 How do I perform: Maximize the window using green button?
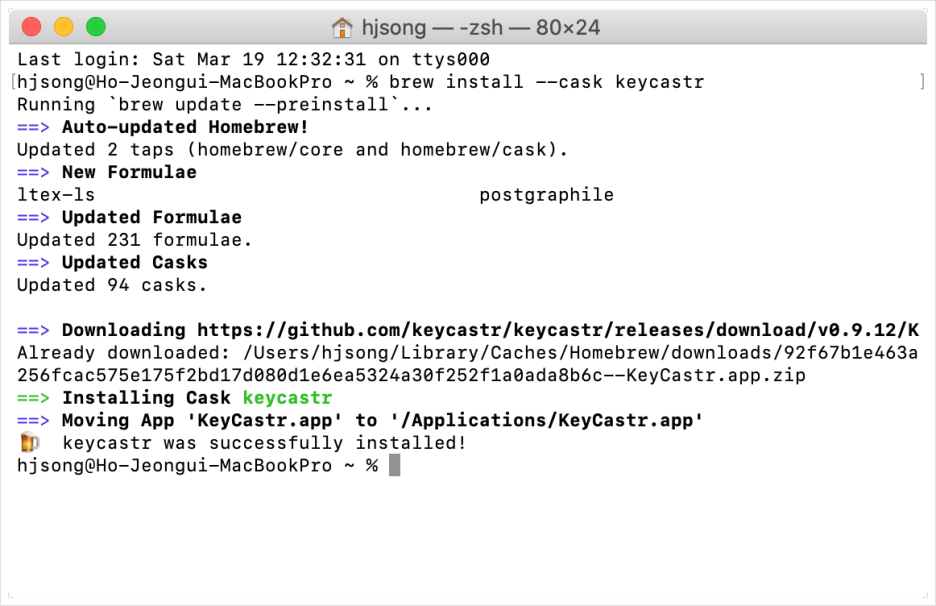(96, 27)
